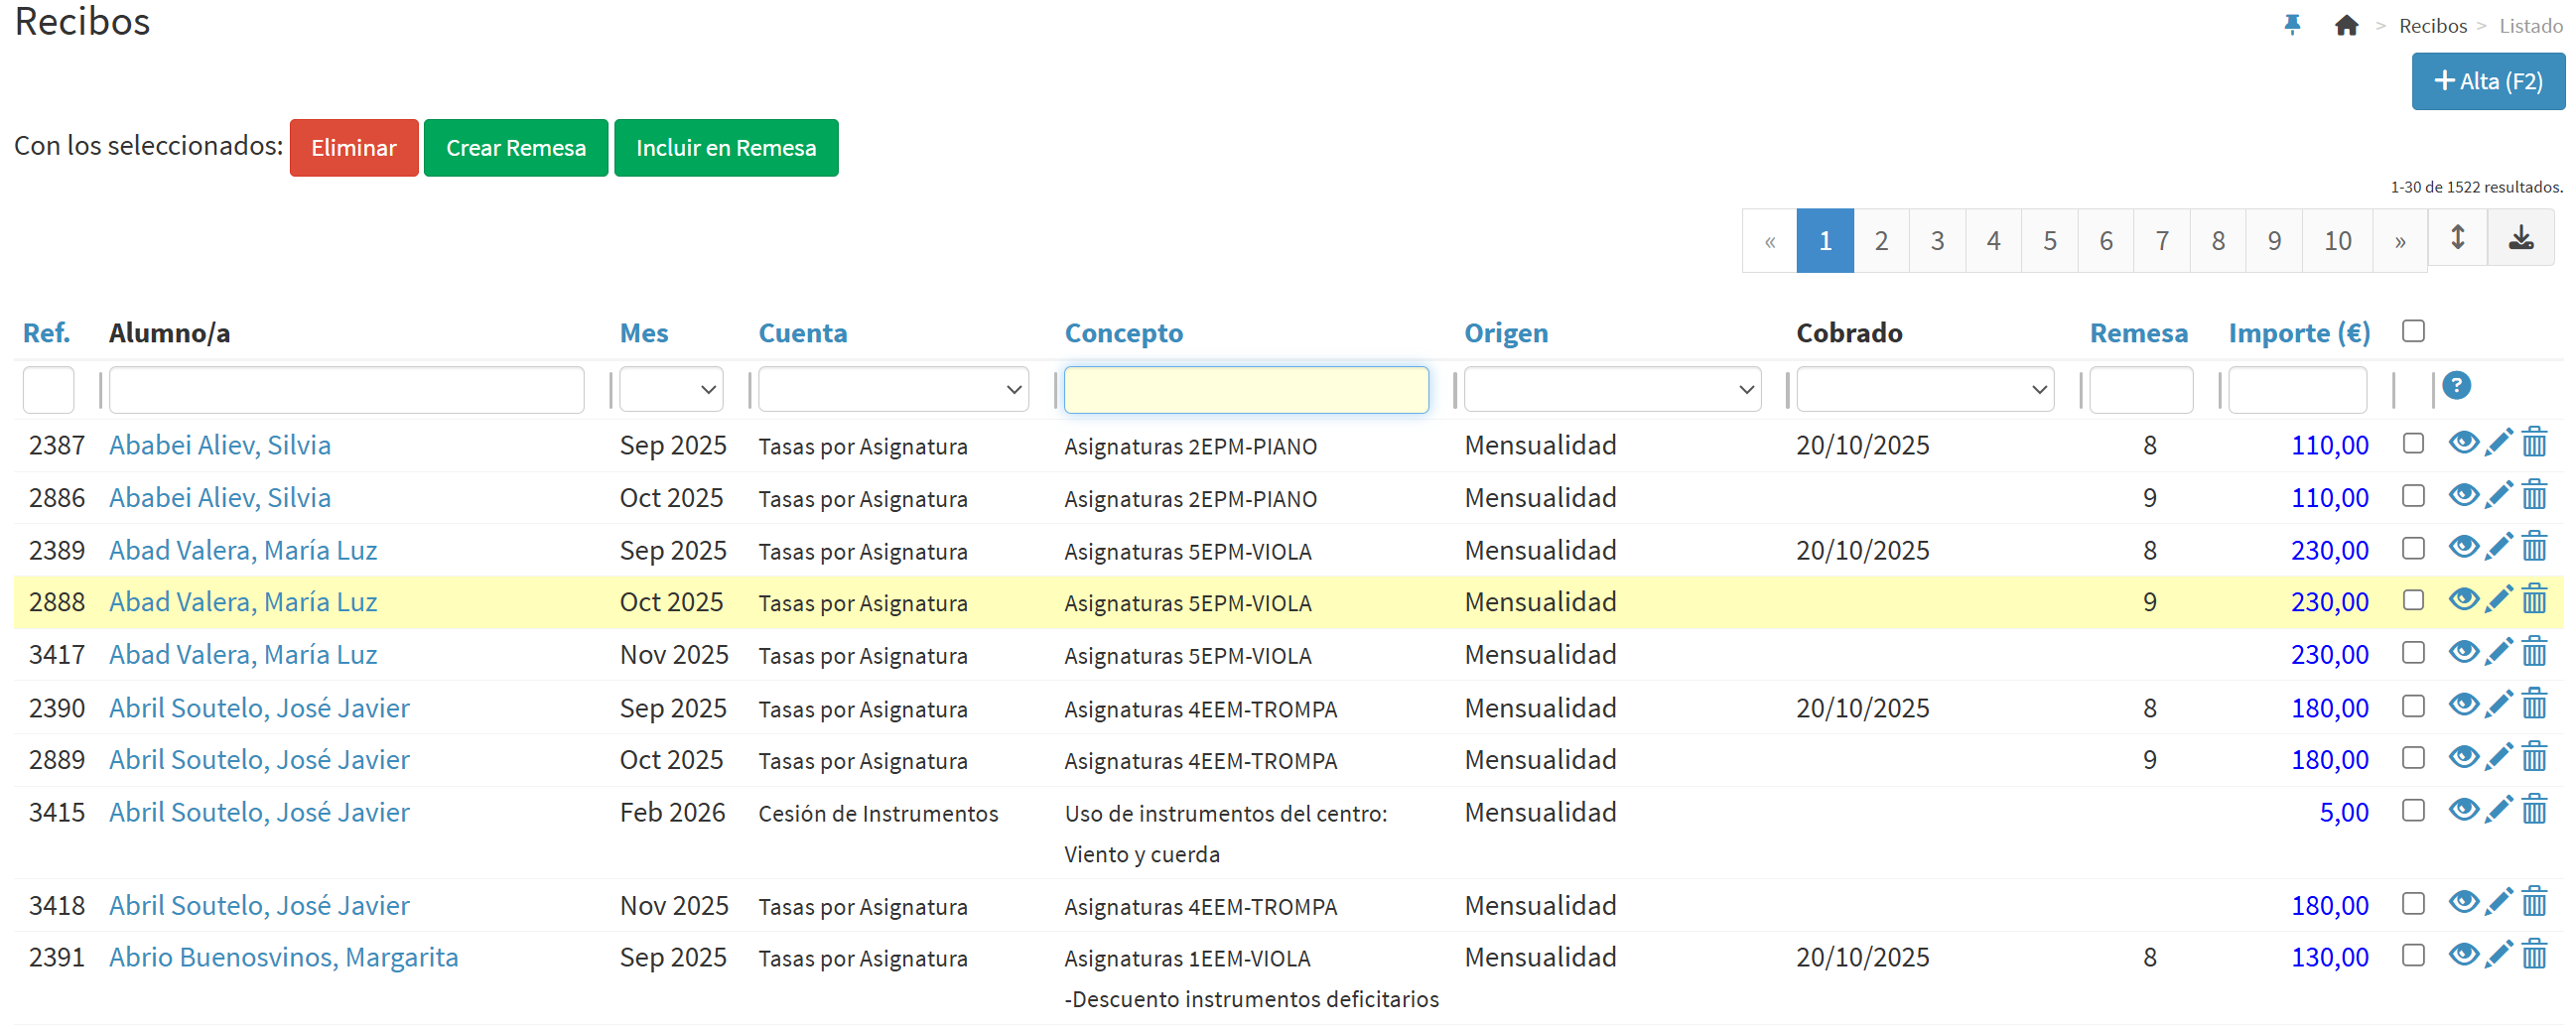Click the Alta (F2) button
This screenshot has height=1029, width=2576.
pyautogui.click(x=2488, y=81)
